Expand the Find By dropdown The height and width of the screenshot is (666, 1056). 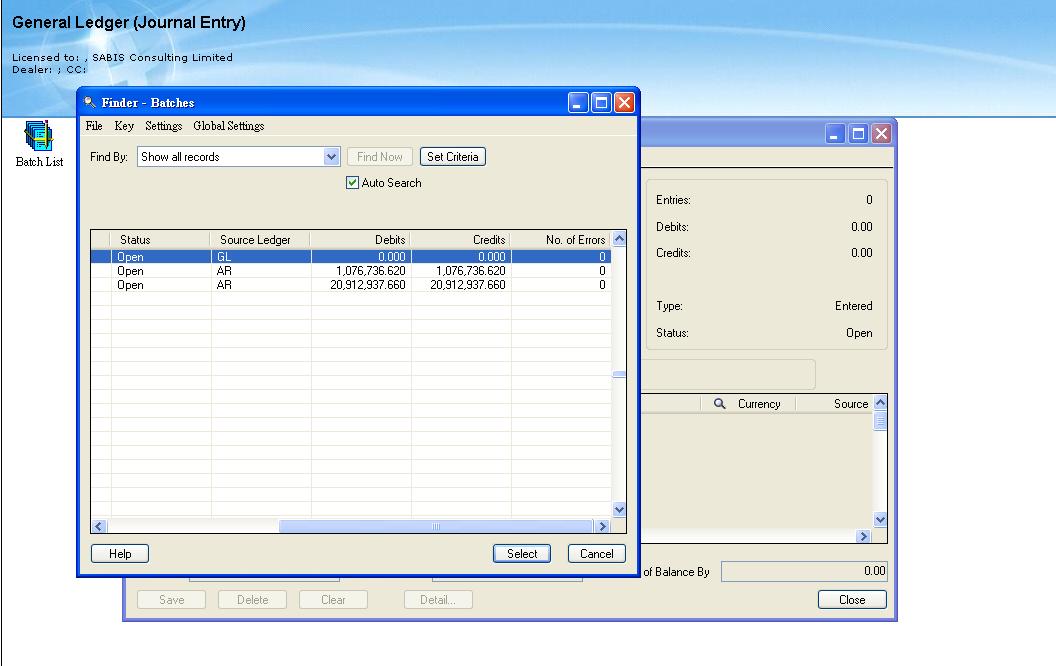pyautogui.click(x=332, y=157)
